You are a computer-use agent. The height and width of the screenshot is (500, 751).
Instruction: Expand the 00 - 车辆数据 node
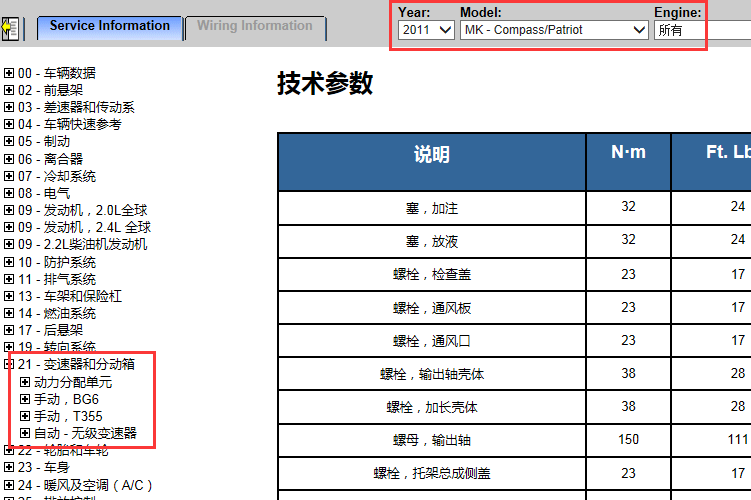(9, 73)
